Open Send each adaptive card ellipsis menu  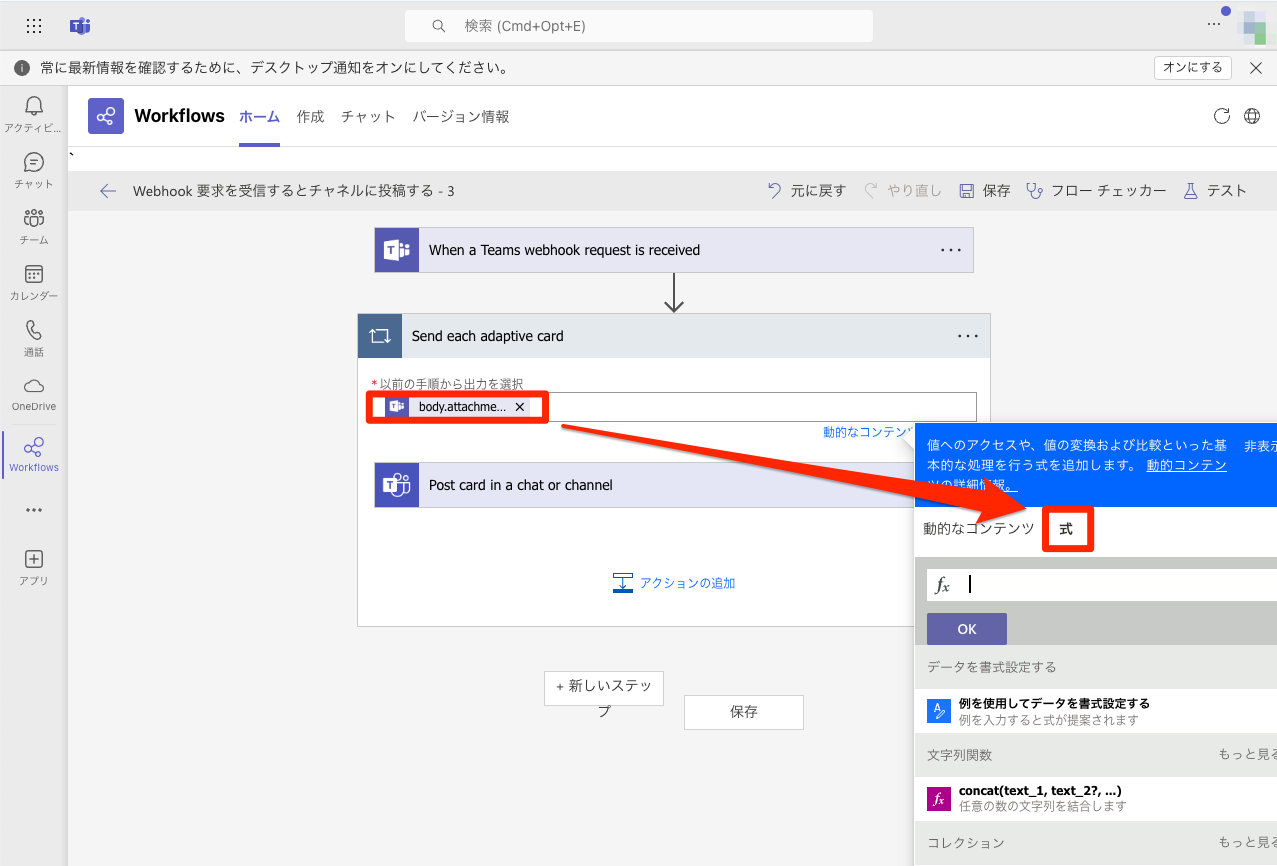point(968,336)
